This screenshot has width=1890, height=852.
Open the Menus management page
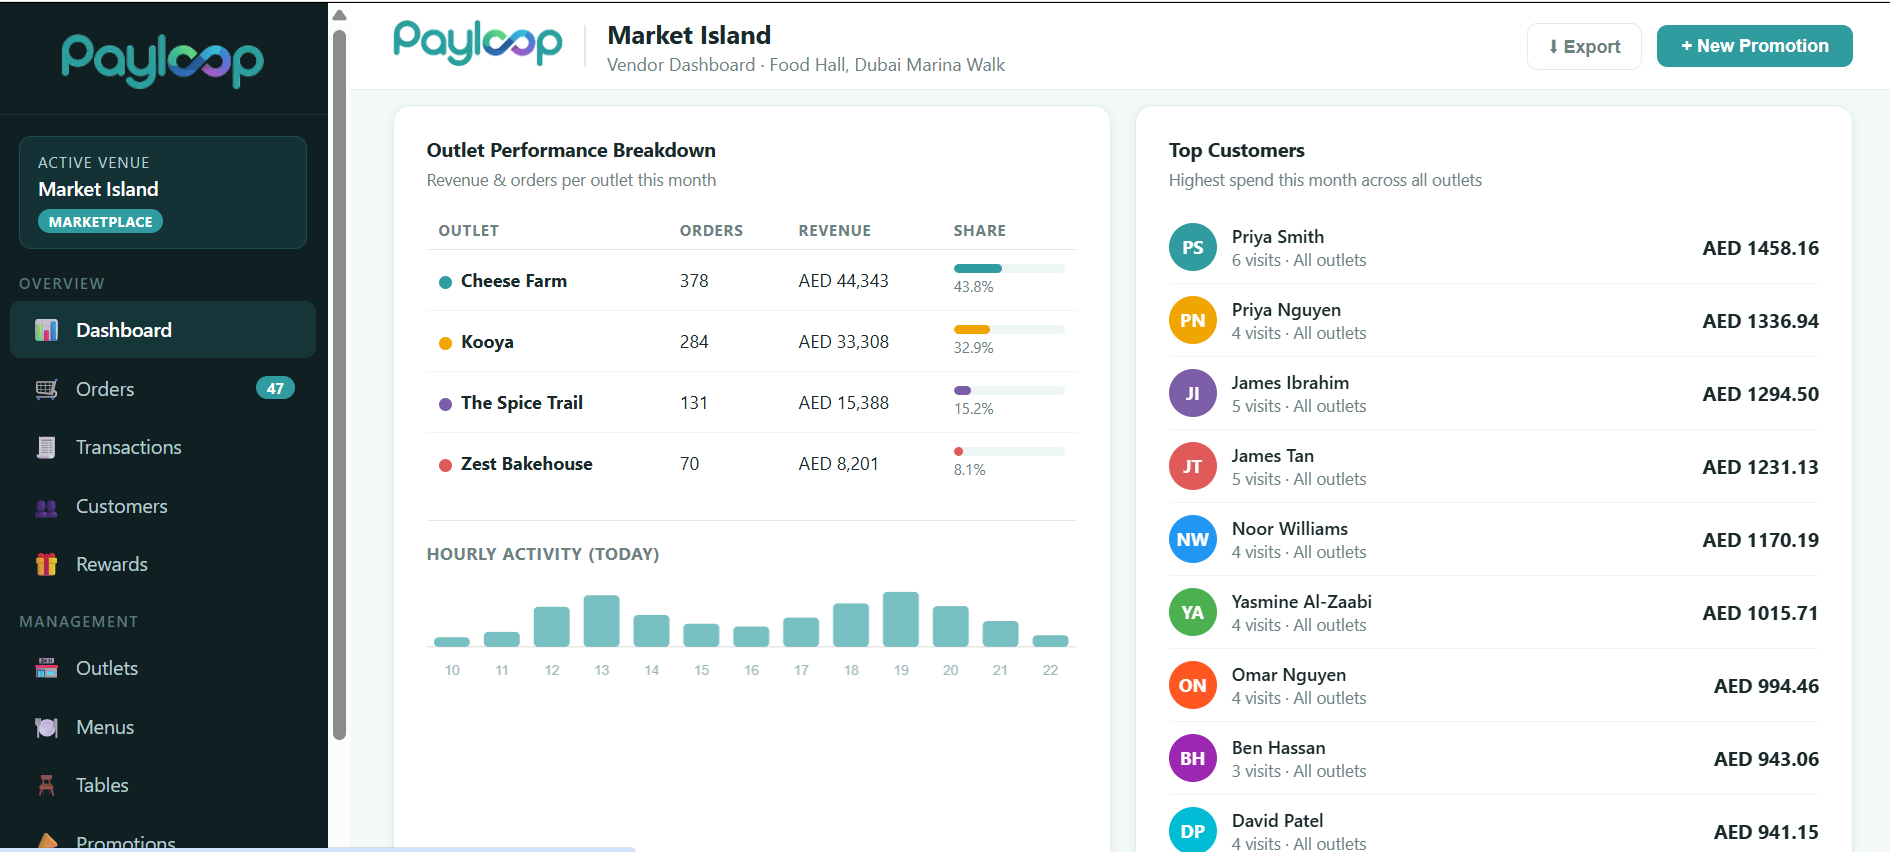point(163,727)
